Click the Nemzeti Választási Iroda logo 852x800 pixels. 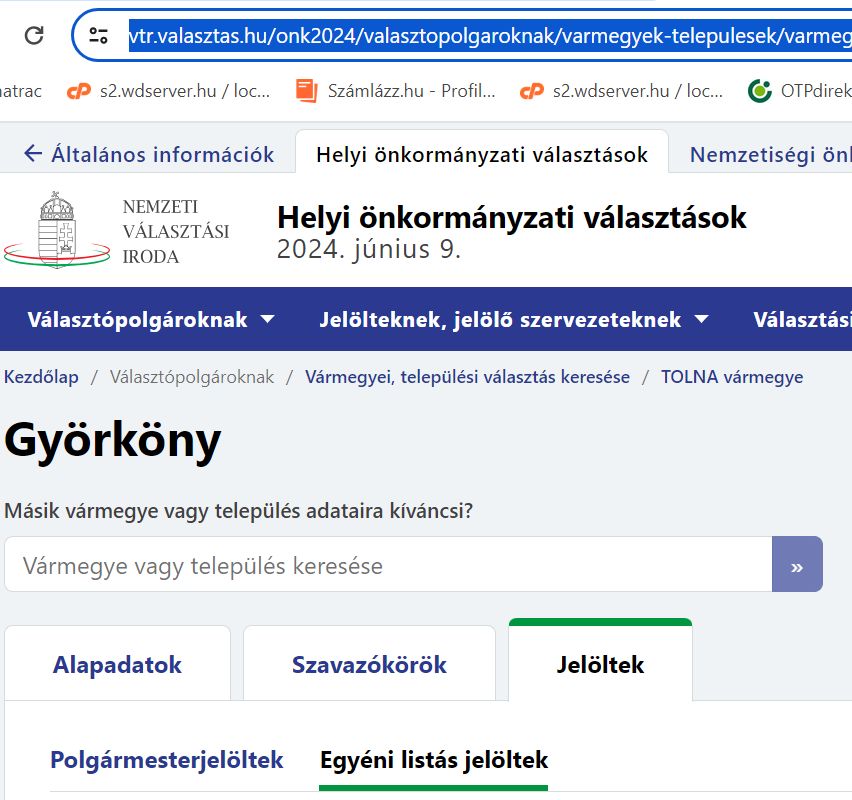(x=116, y=230)
